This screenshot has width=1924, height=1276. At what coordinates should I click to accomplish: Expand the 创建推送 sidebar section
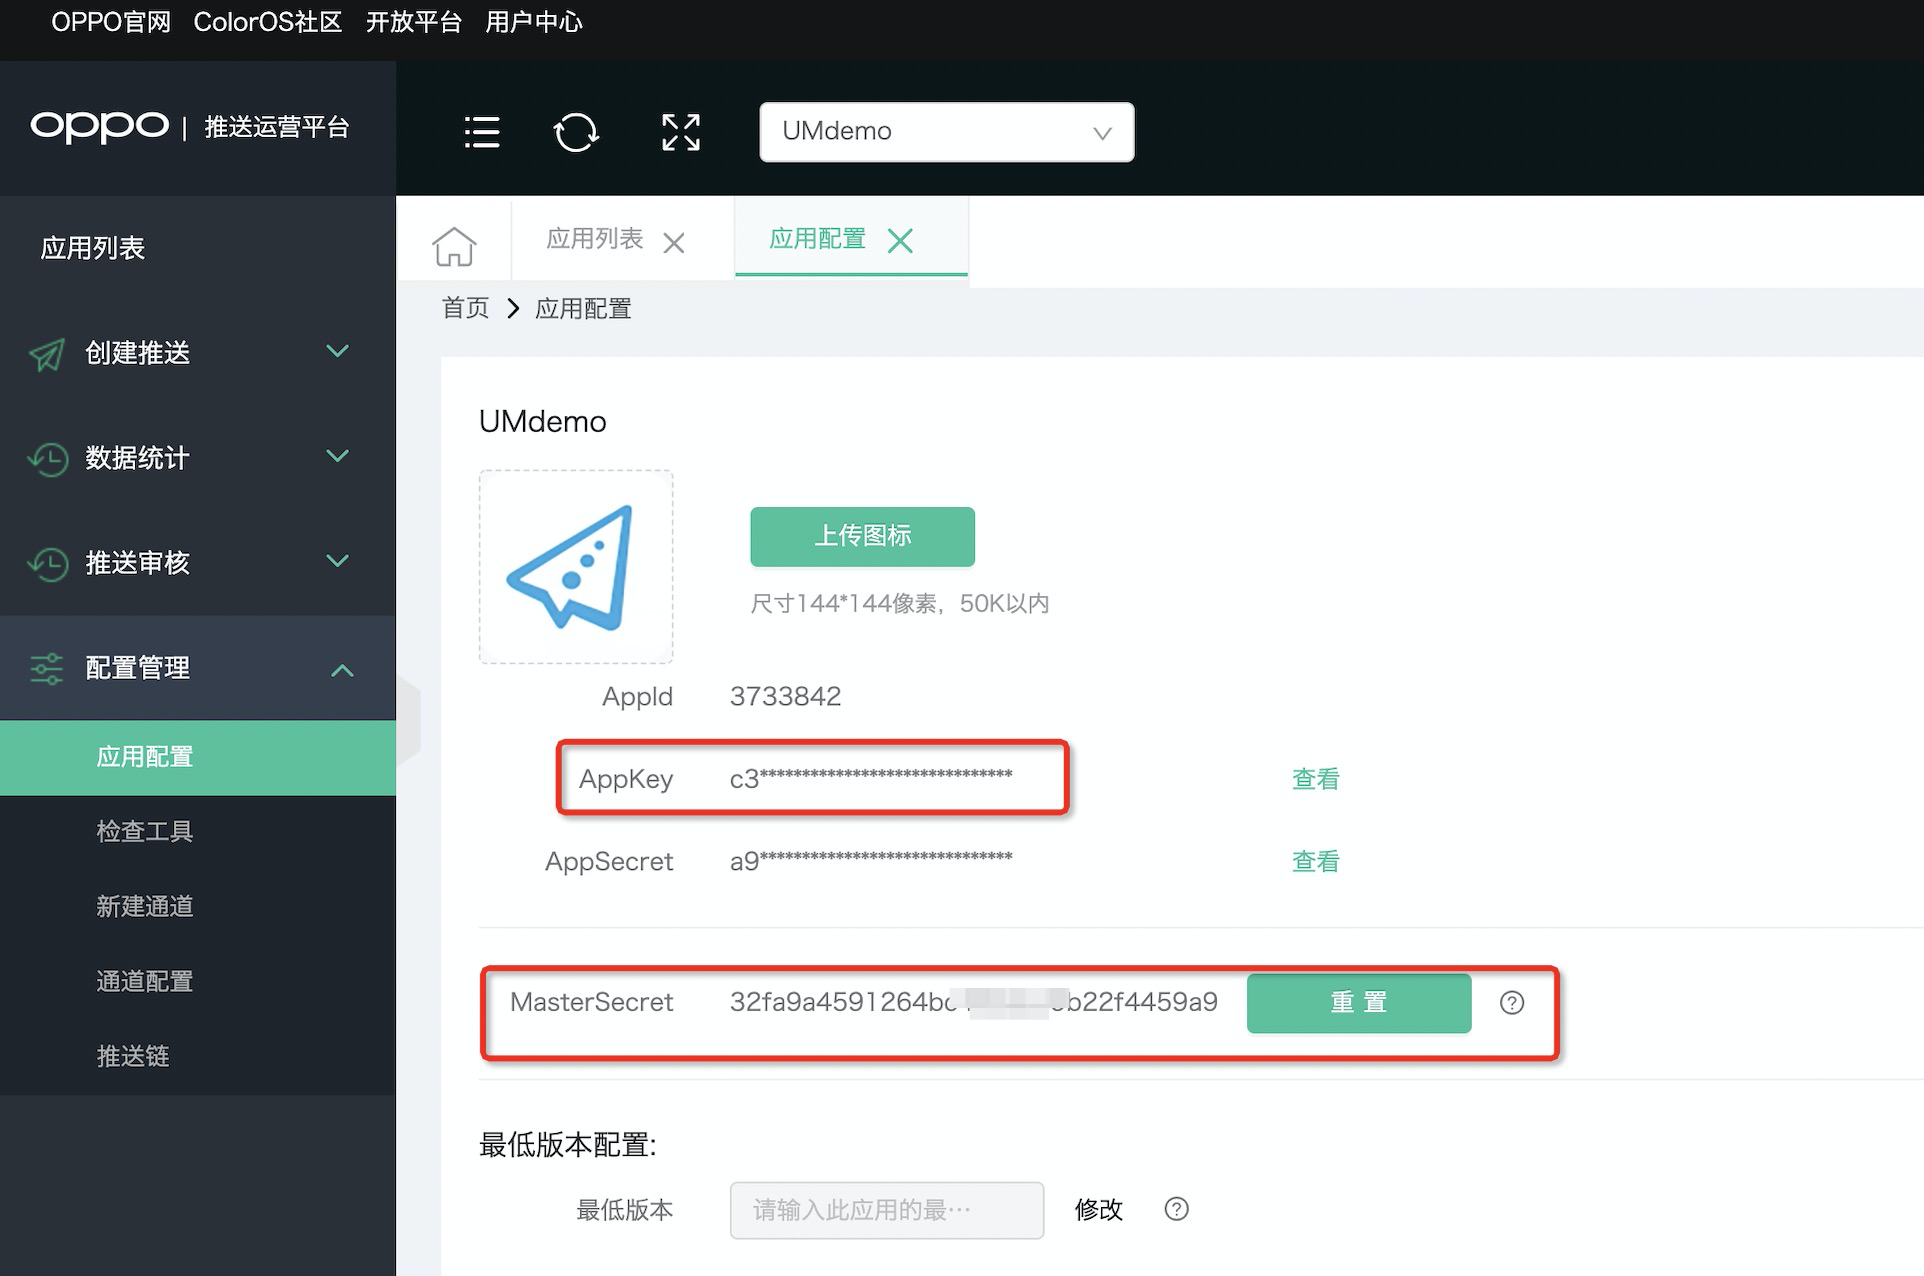(x=337, y=351)
